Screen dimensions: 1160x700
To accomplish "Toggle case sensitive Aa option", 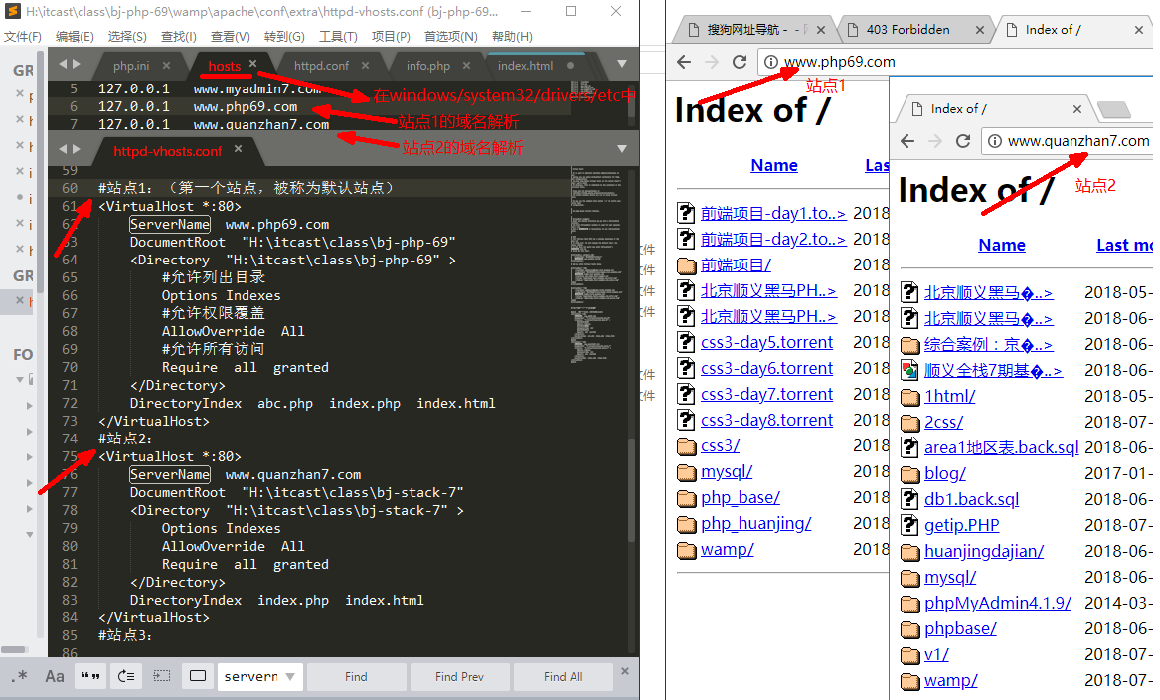I will click(55, 676).
